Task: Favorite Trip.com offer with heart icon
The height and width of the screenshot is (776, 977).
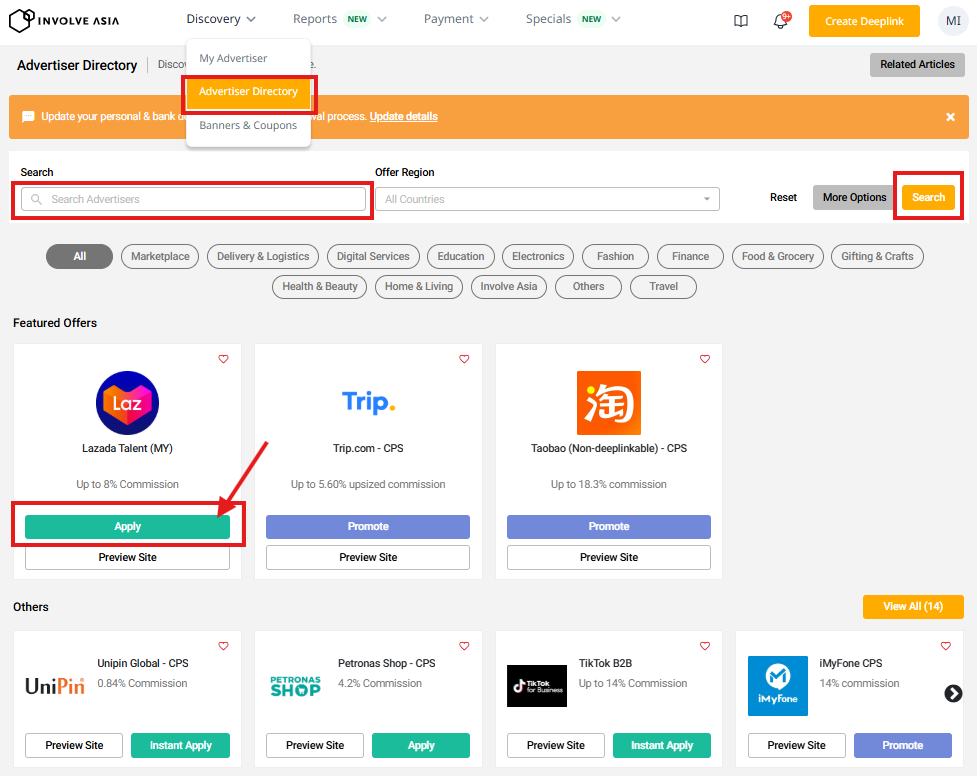Action: click(x=464, y=359)
